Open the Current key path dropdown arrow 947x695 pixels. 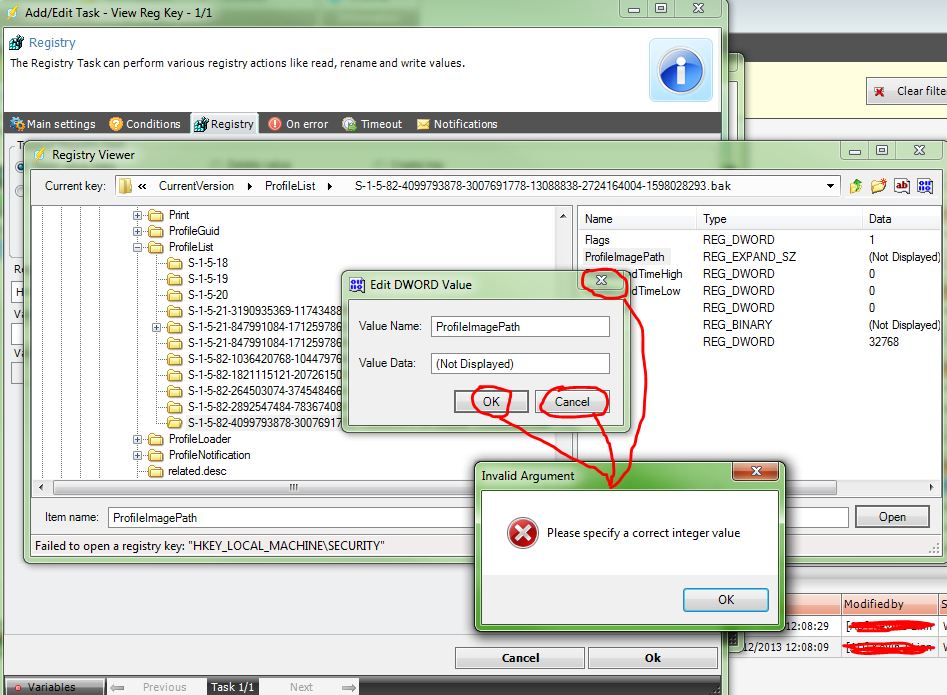[831, 186]
